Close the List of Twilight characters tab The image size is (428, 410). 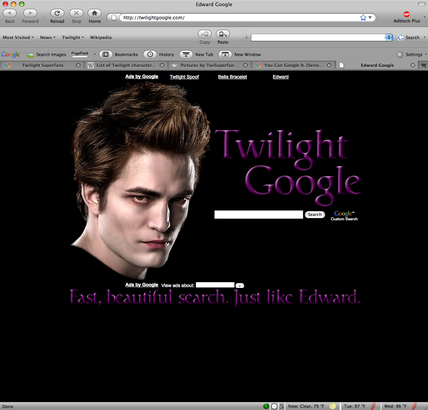coord(162,65)
